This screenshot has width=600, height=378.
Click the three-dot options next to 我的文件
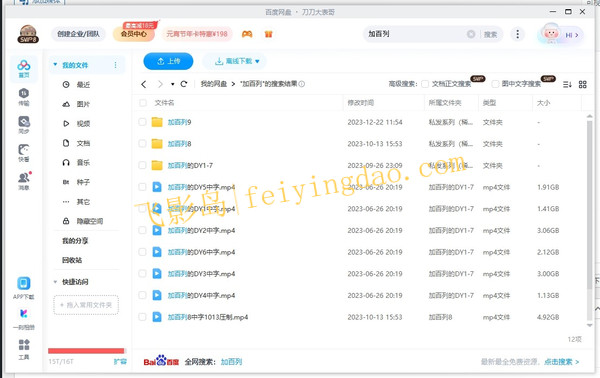click(115, 65)
